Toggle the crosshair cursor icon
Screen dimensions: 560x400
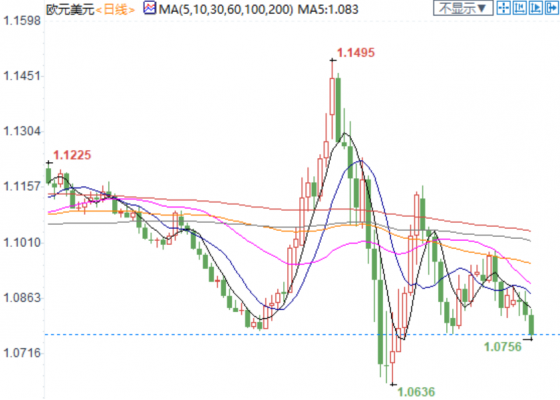click(x=504, y=8)
